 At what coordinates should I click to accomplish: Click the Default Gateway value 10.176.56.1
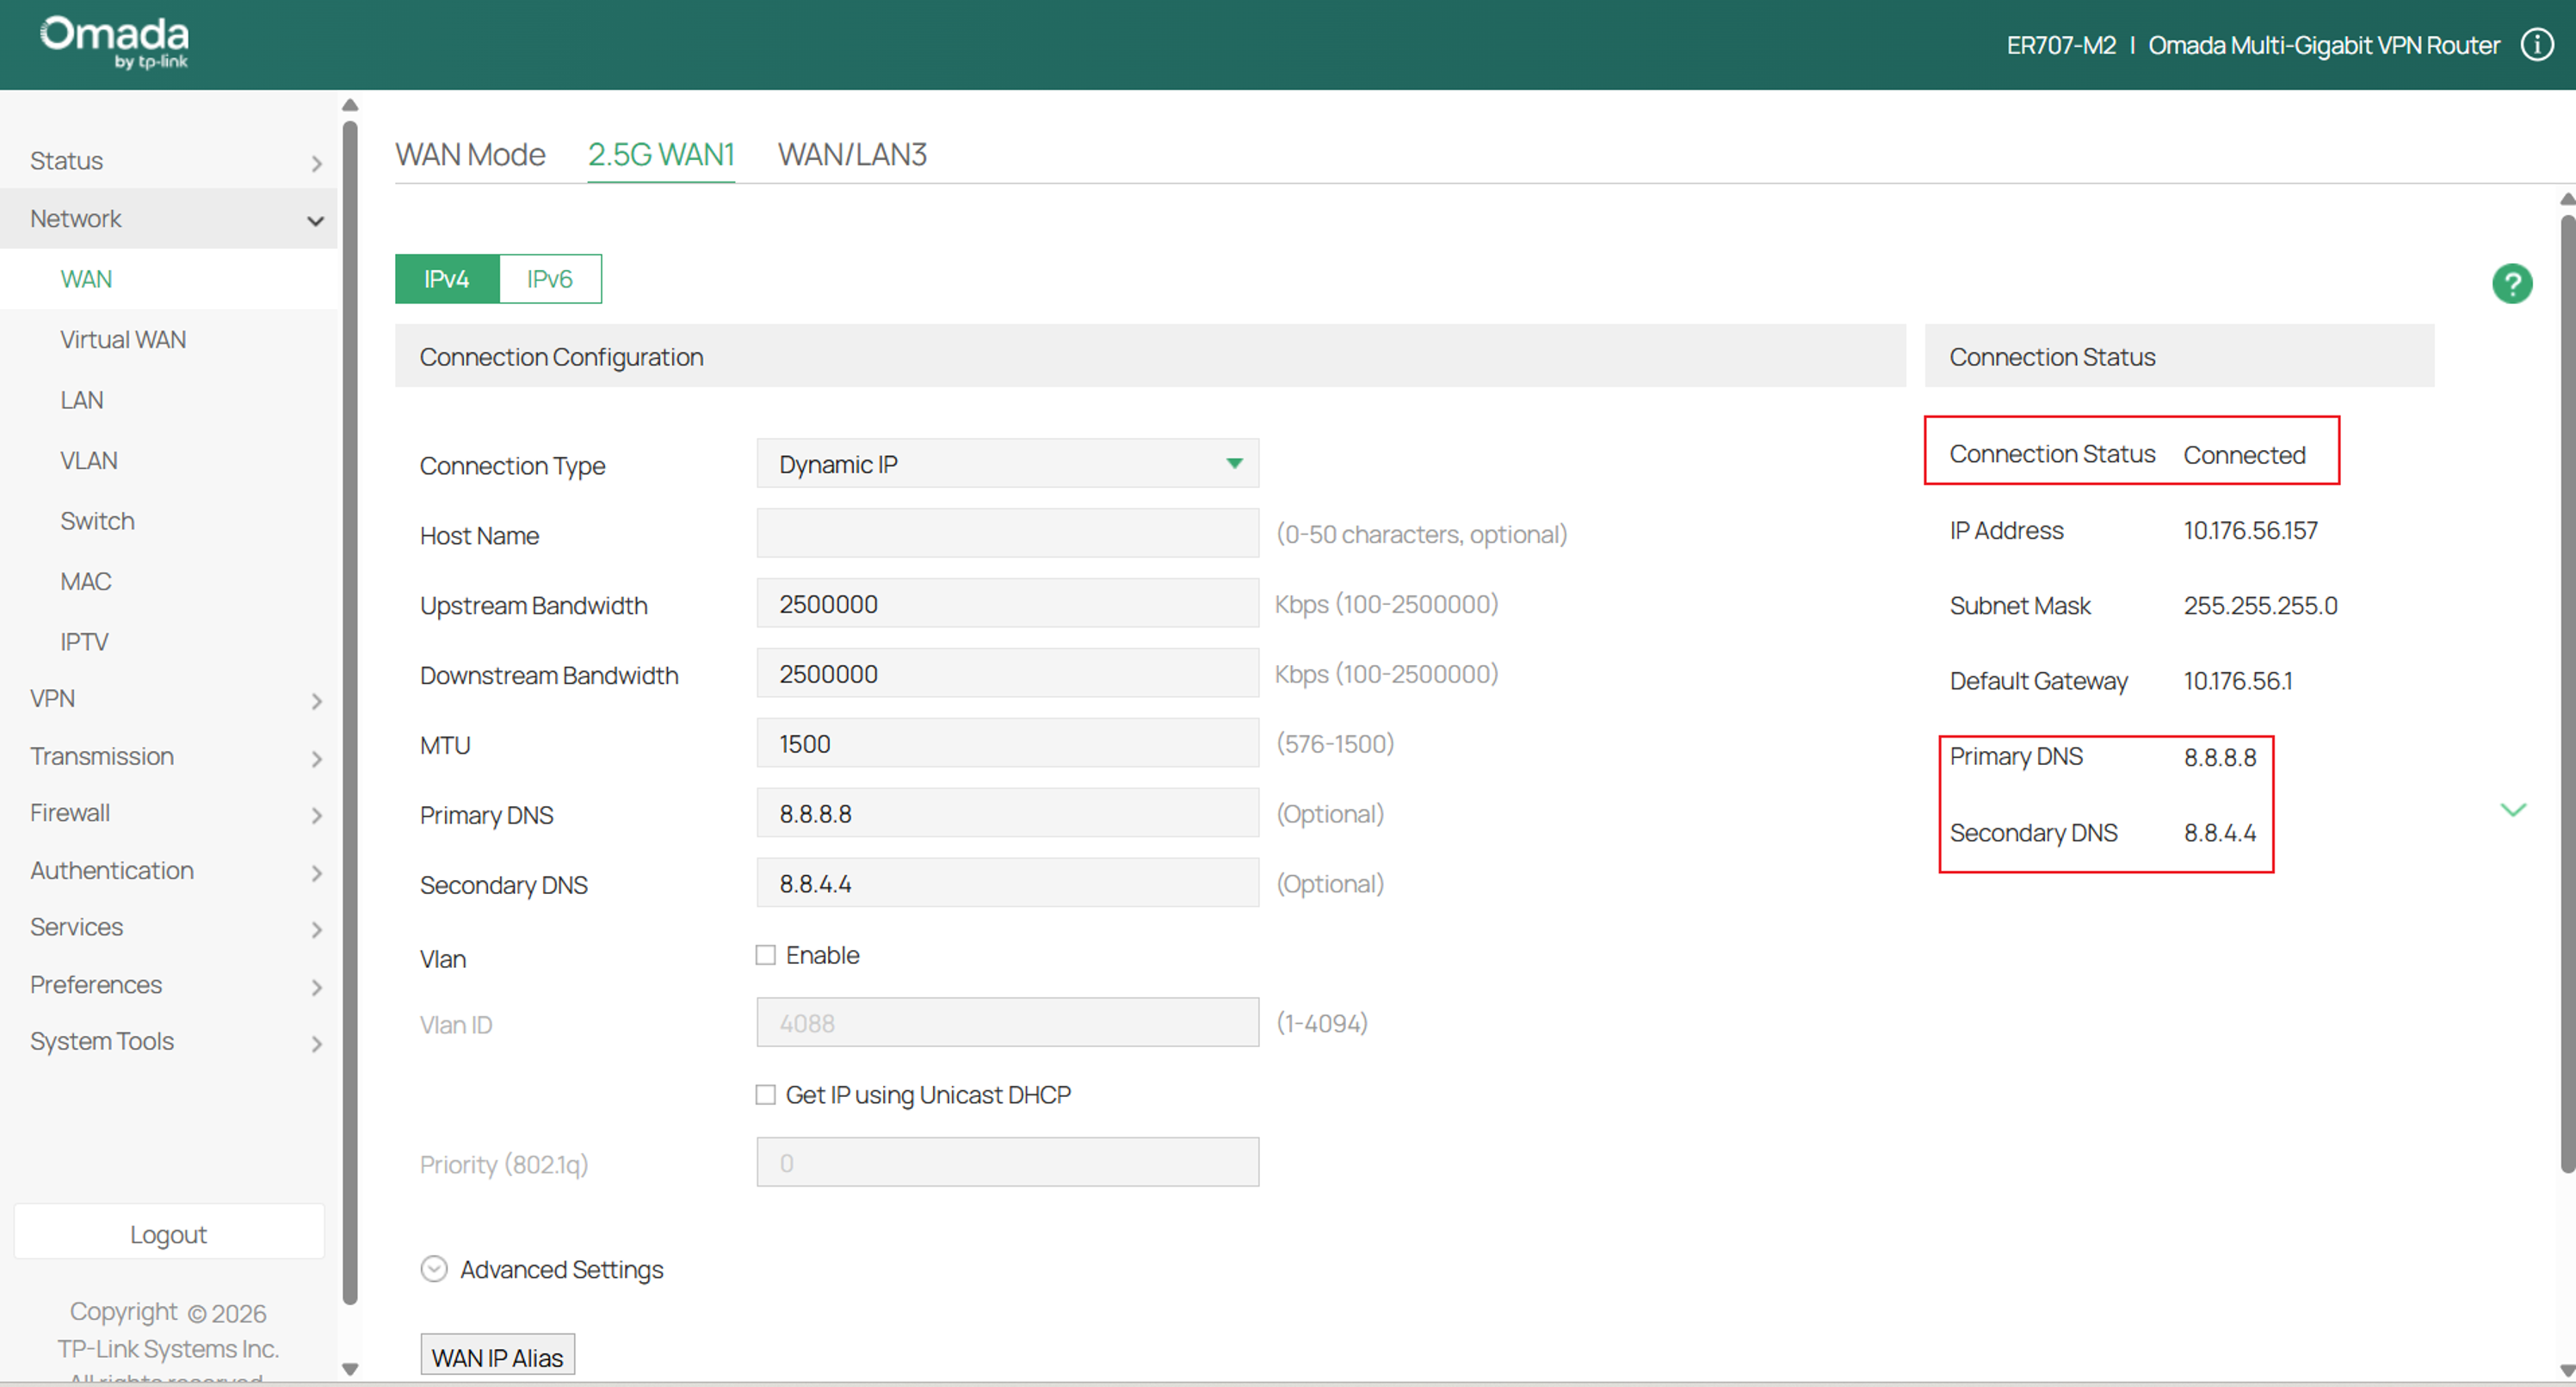[2238, 681]
